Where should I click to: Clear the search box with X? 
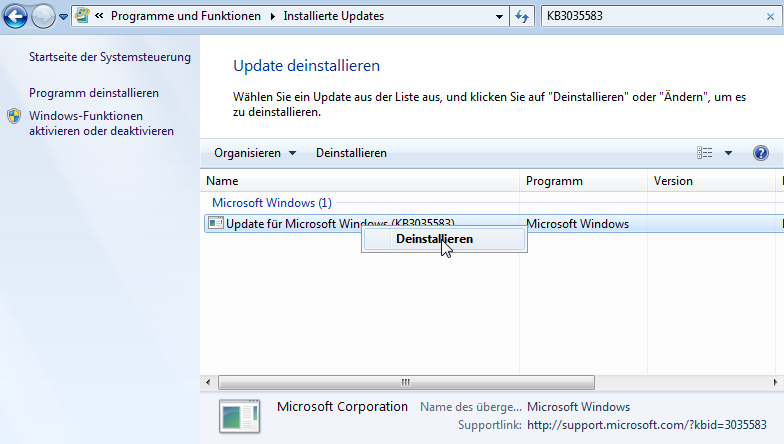770,16
